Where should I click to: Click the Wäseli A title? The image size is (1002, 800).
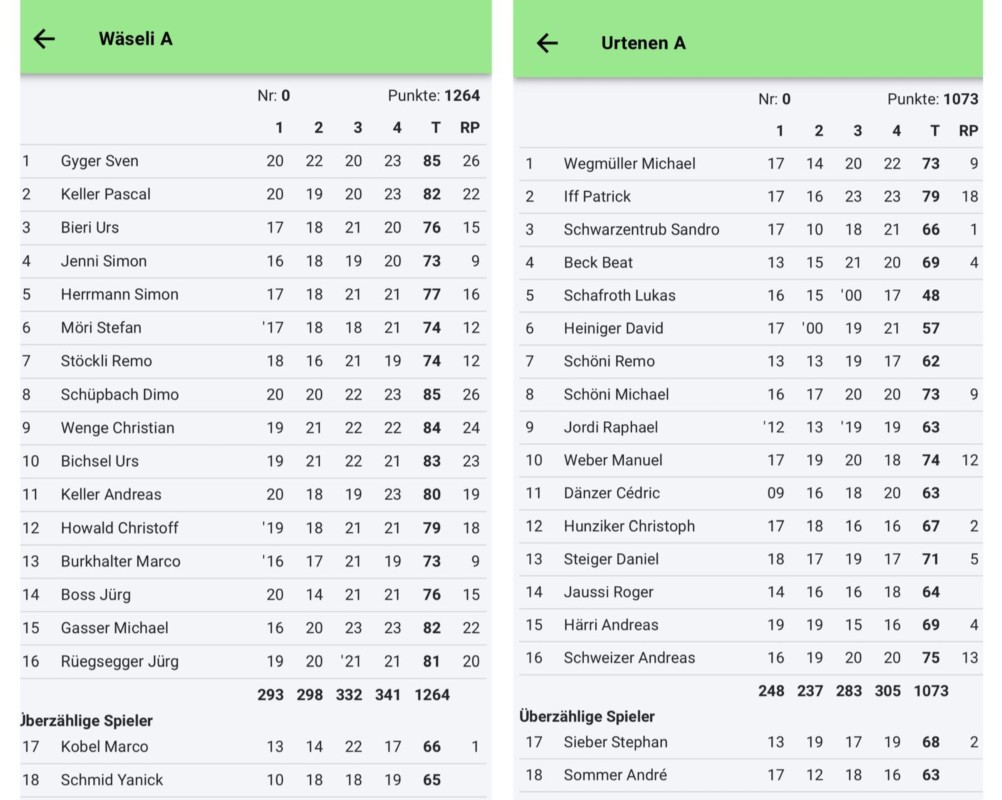[x=135, y=39]
